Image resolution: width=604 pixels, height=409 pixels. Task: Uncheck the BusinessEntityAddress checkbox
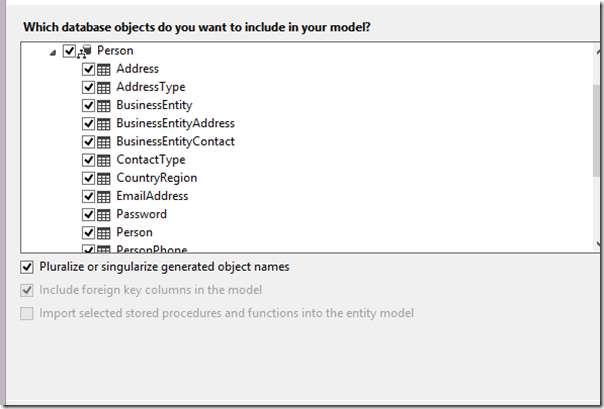point(89,123)
